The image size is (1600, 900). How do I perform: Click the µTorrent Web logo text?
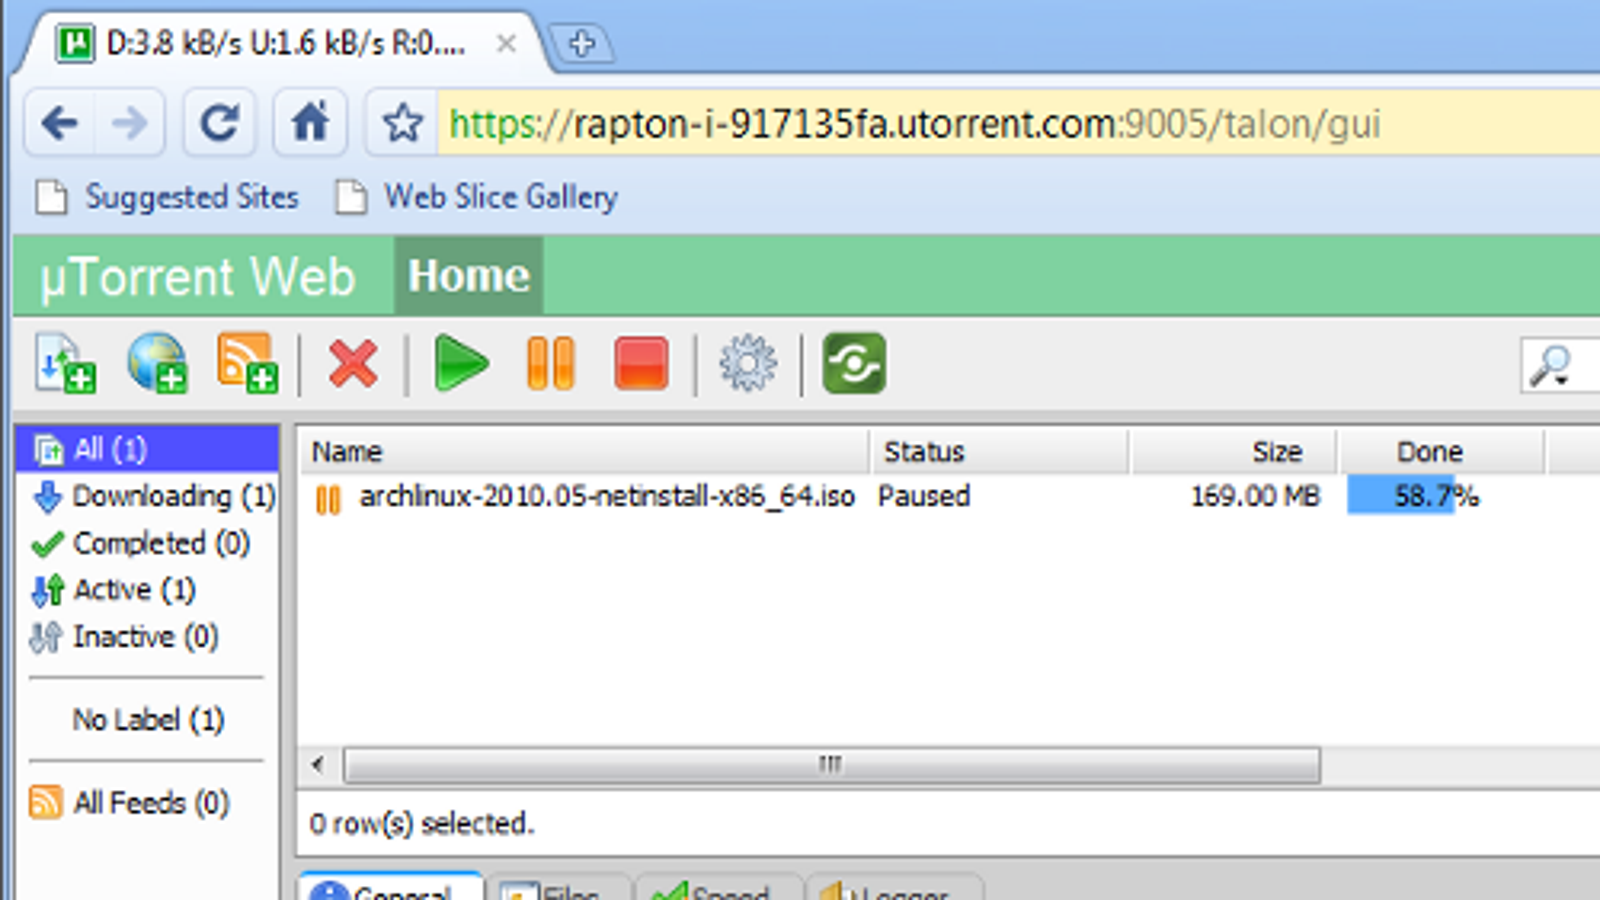[x=197, y=277]
